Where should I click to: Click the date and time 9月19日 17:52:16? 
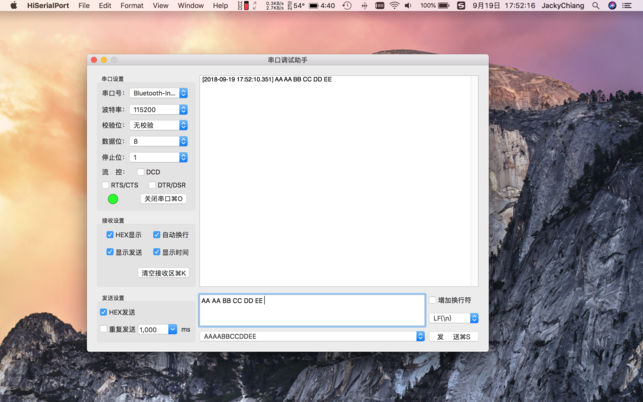coord(504,6)
